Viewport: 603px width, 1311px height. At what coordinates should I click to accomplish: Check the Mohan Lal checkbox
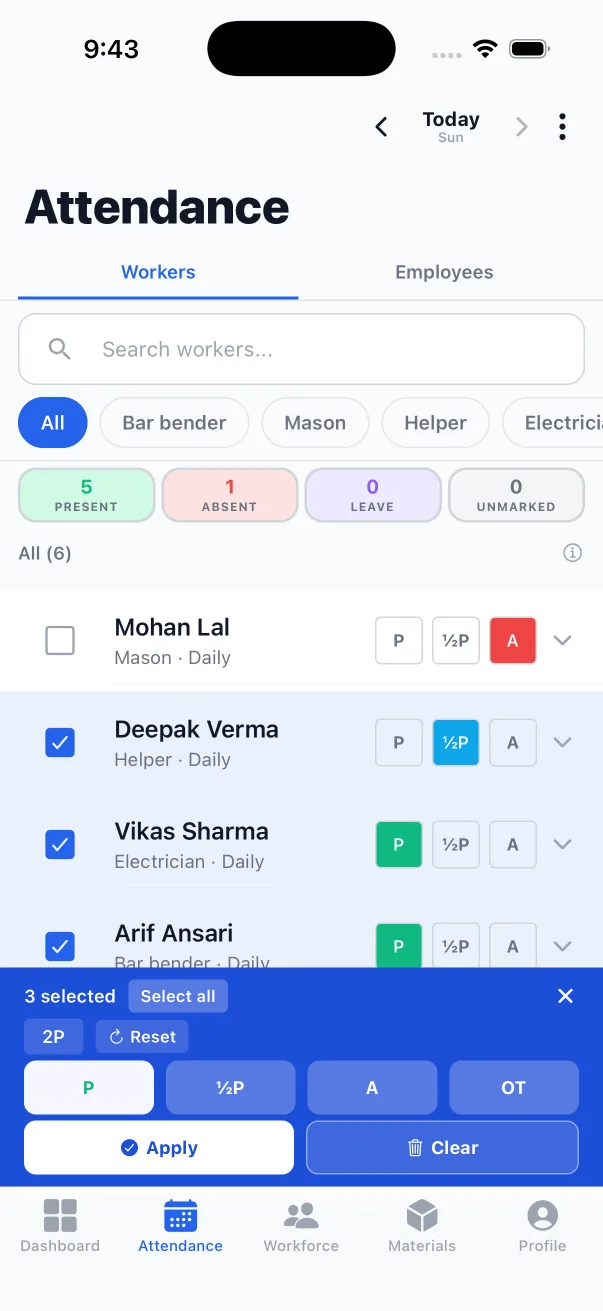click(x=60, y=641)
